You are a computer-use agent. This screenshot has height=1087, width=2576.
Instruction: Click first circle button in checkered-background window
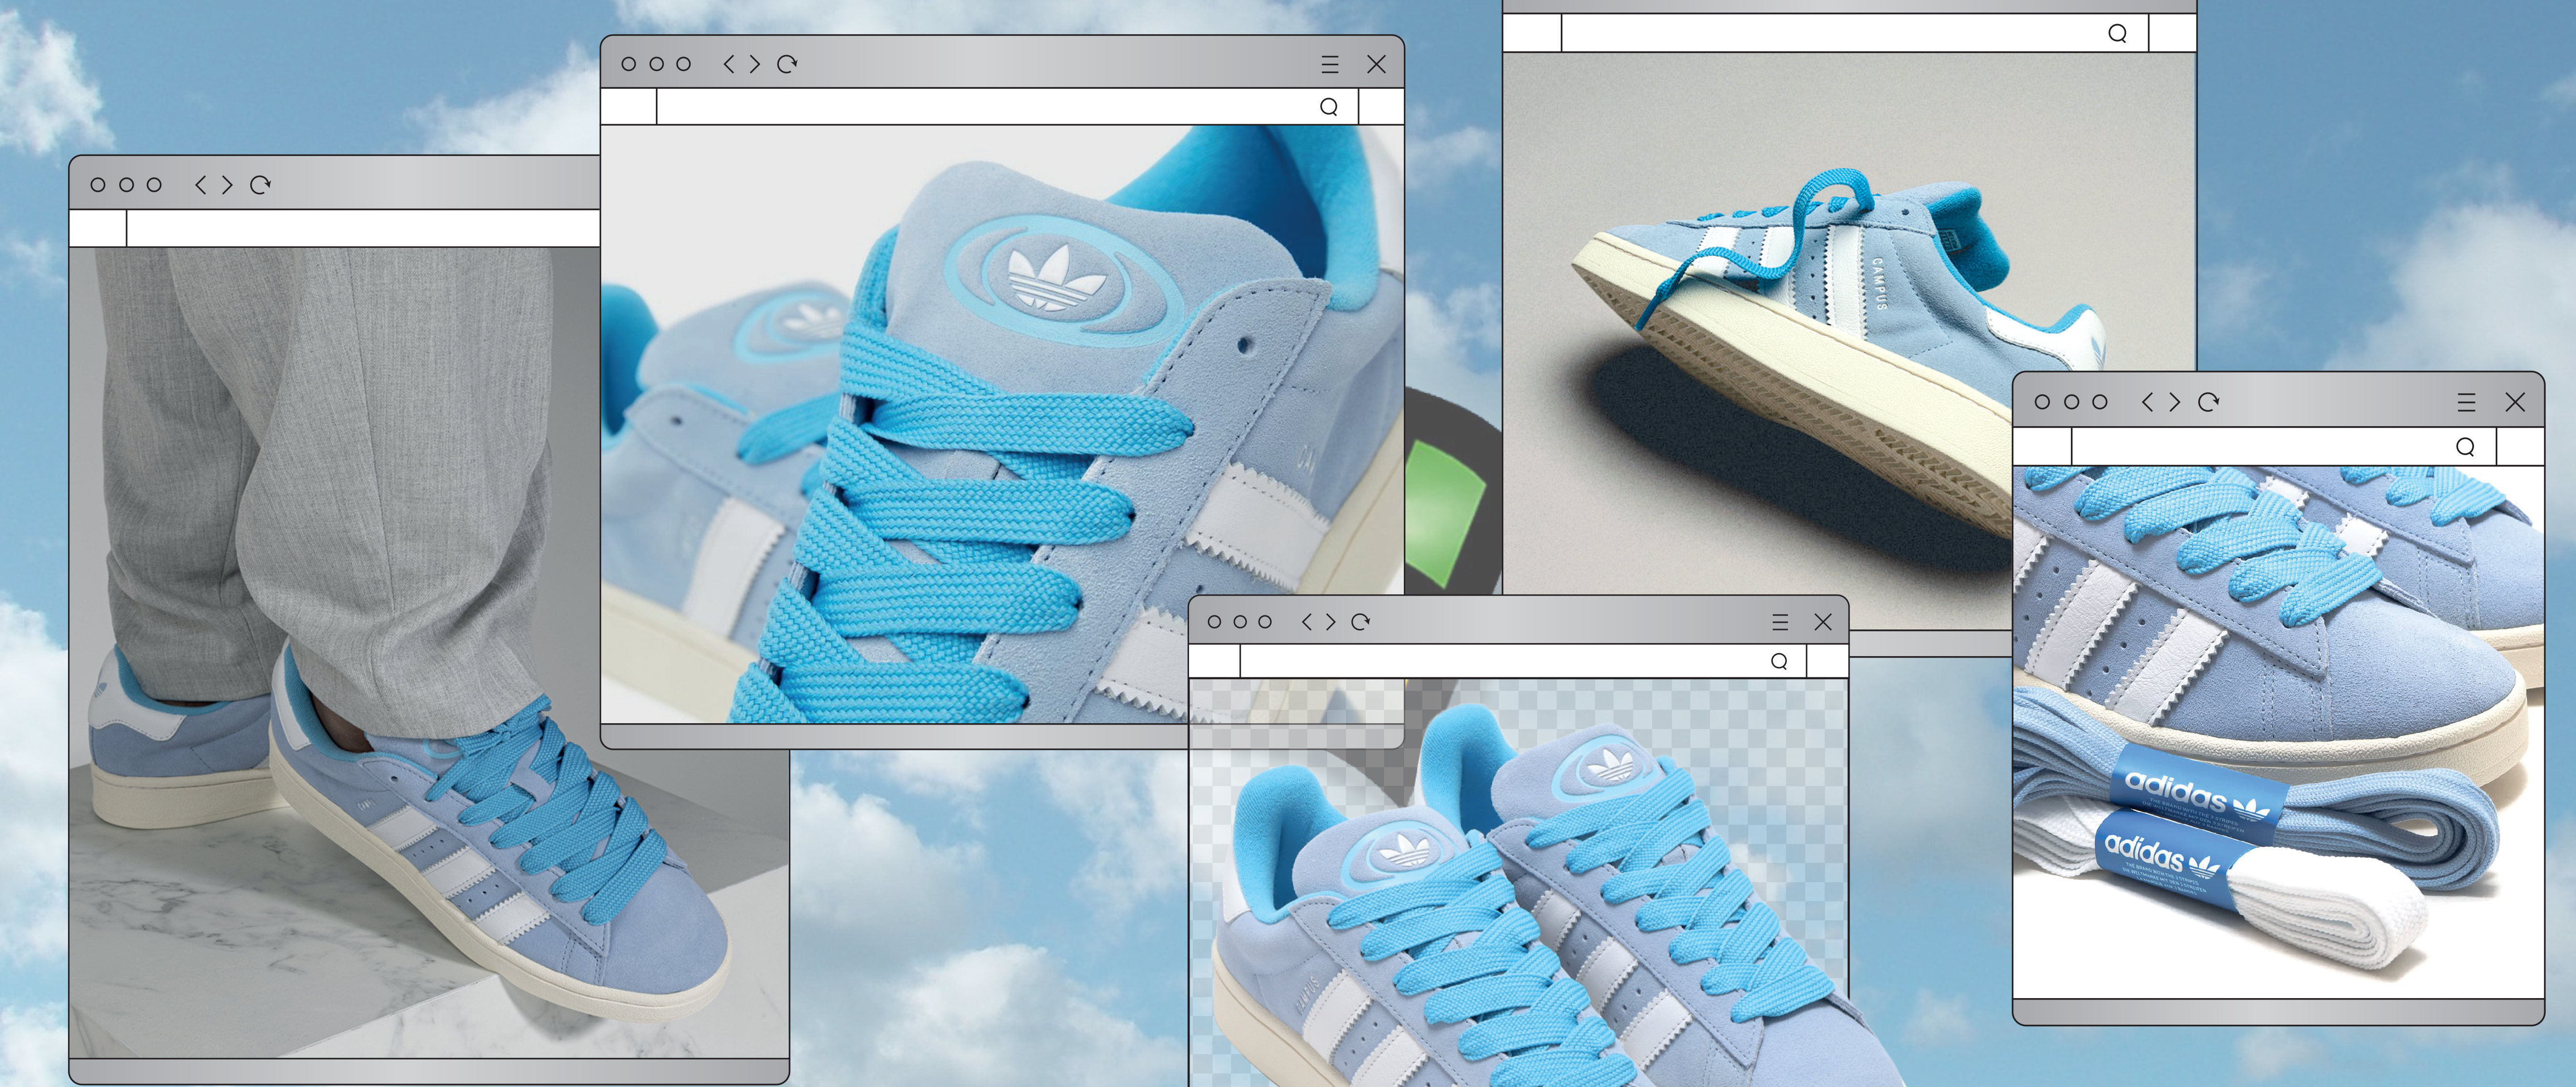(x=1215, y=622)
